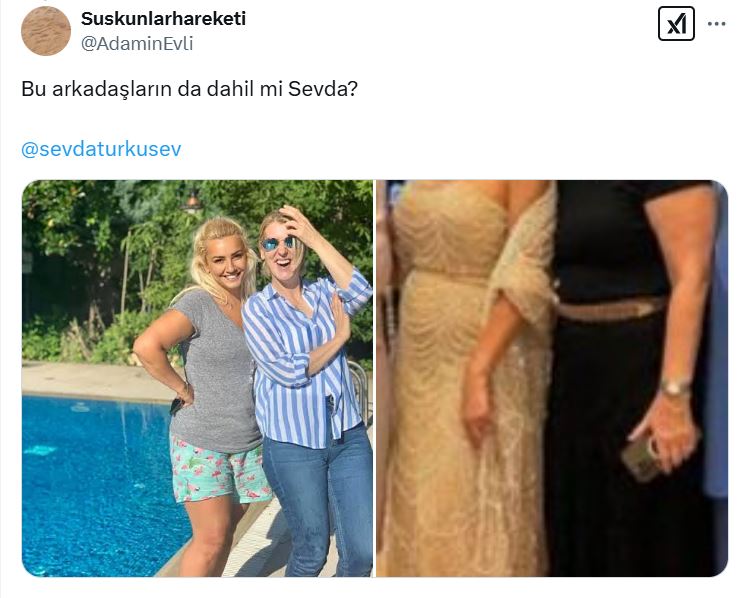
Task: Visit the @AdaminEvli handle
Action: tap(137, 43)
